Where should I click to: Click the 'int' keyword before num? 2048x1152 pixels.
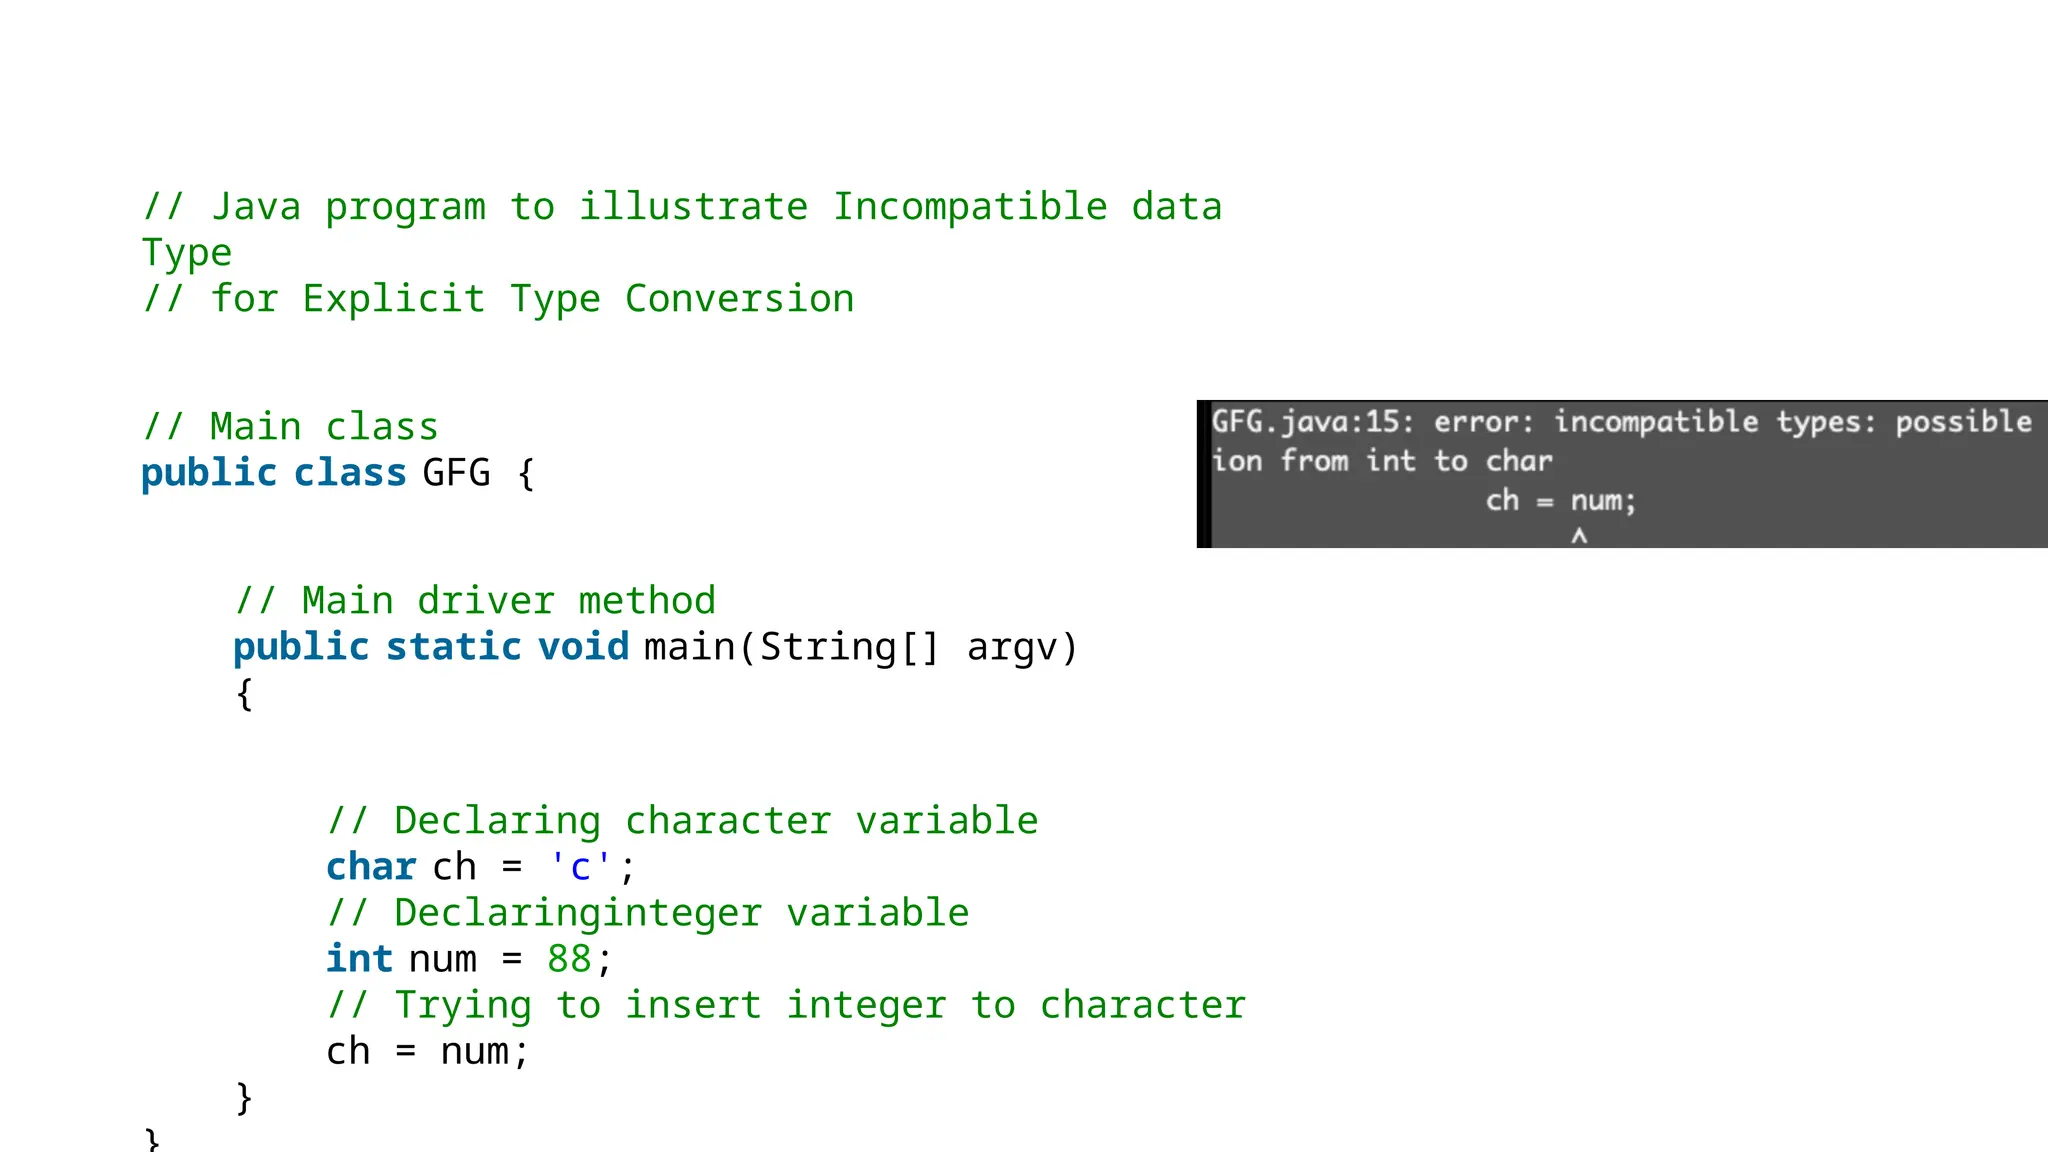[x=359, y=959]
